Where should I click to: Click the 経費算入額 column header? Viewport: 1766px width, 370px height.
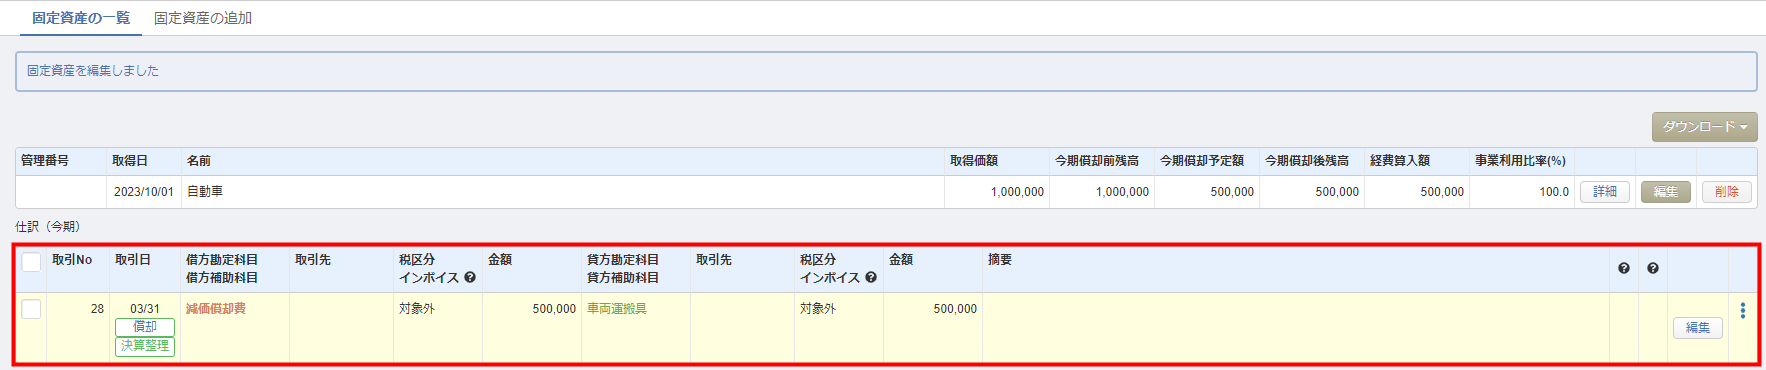pyautogui.click(x=1400, y=161)
